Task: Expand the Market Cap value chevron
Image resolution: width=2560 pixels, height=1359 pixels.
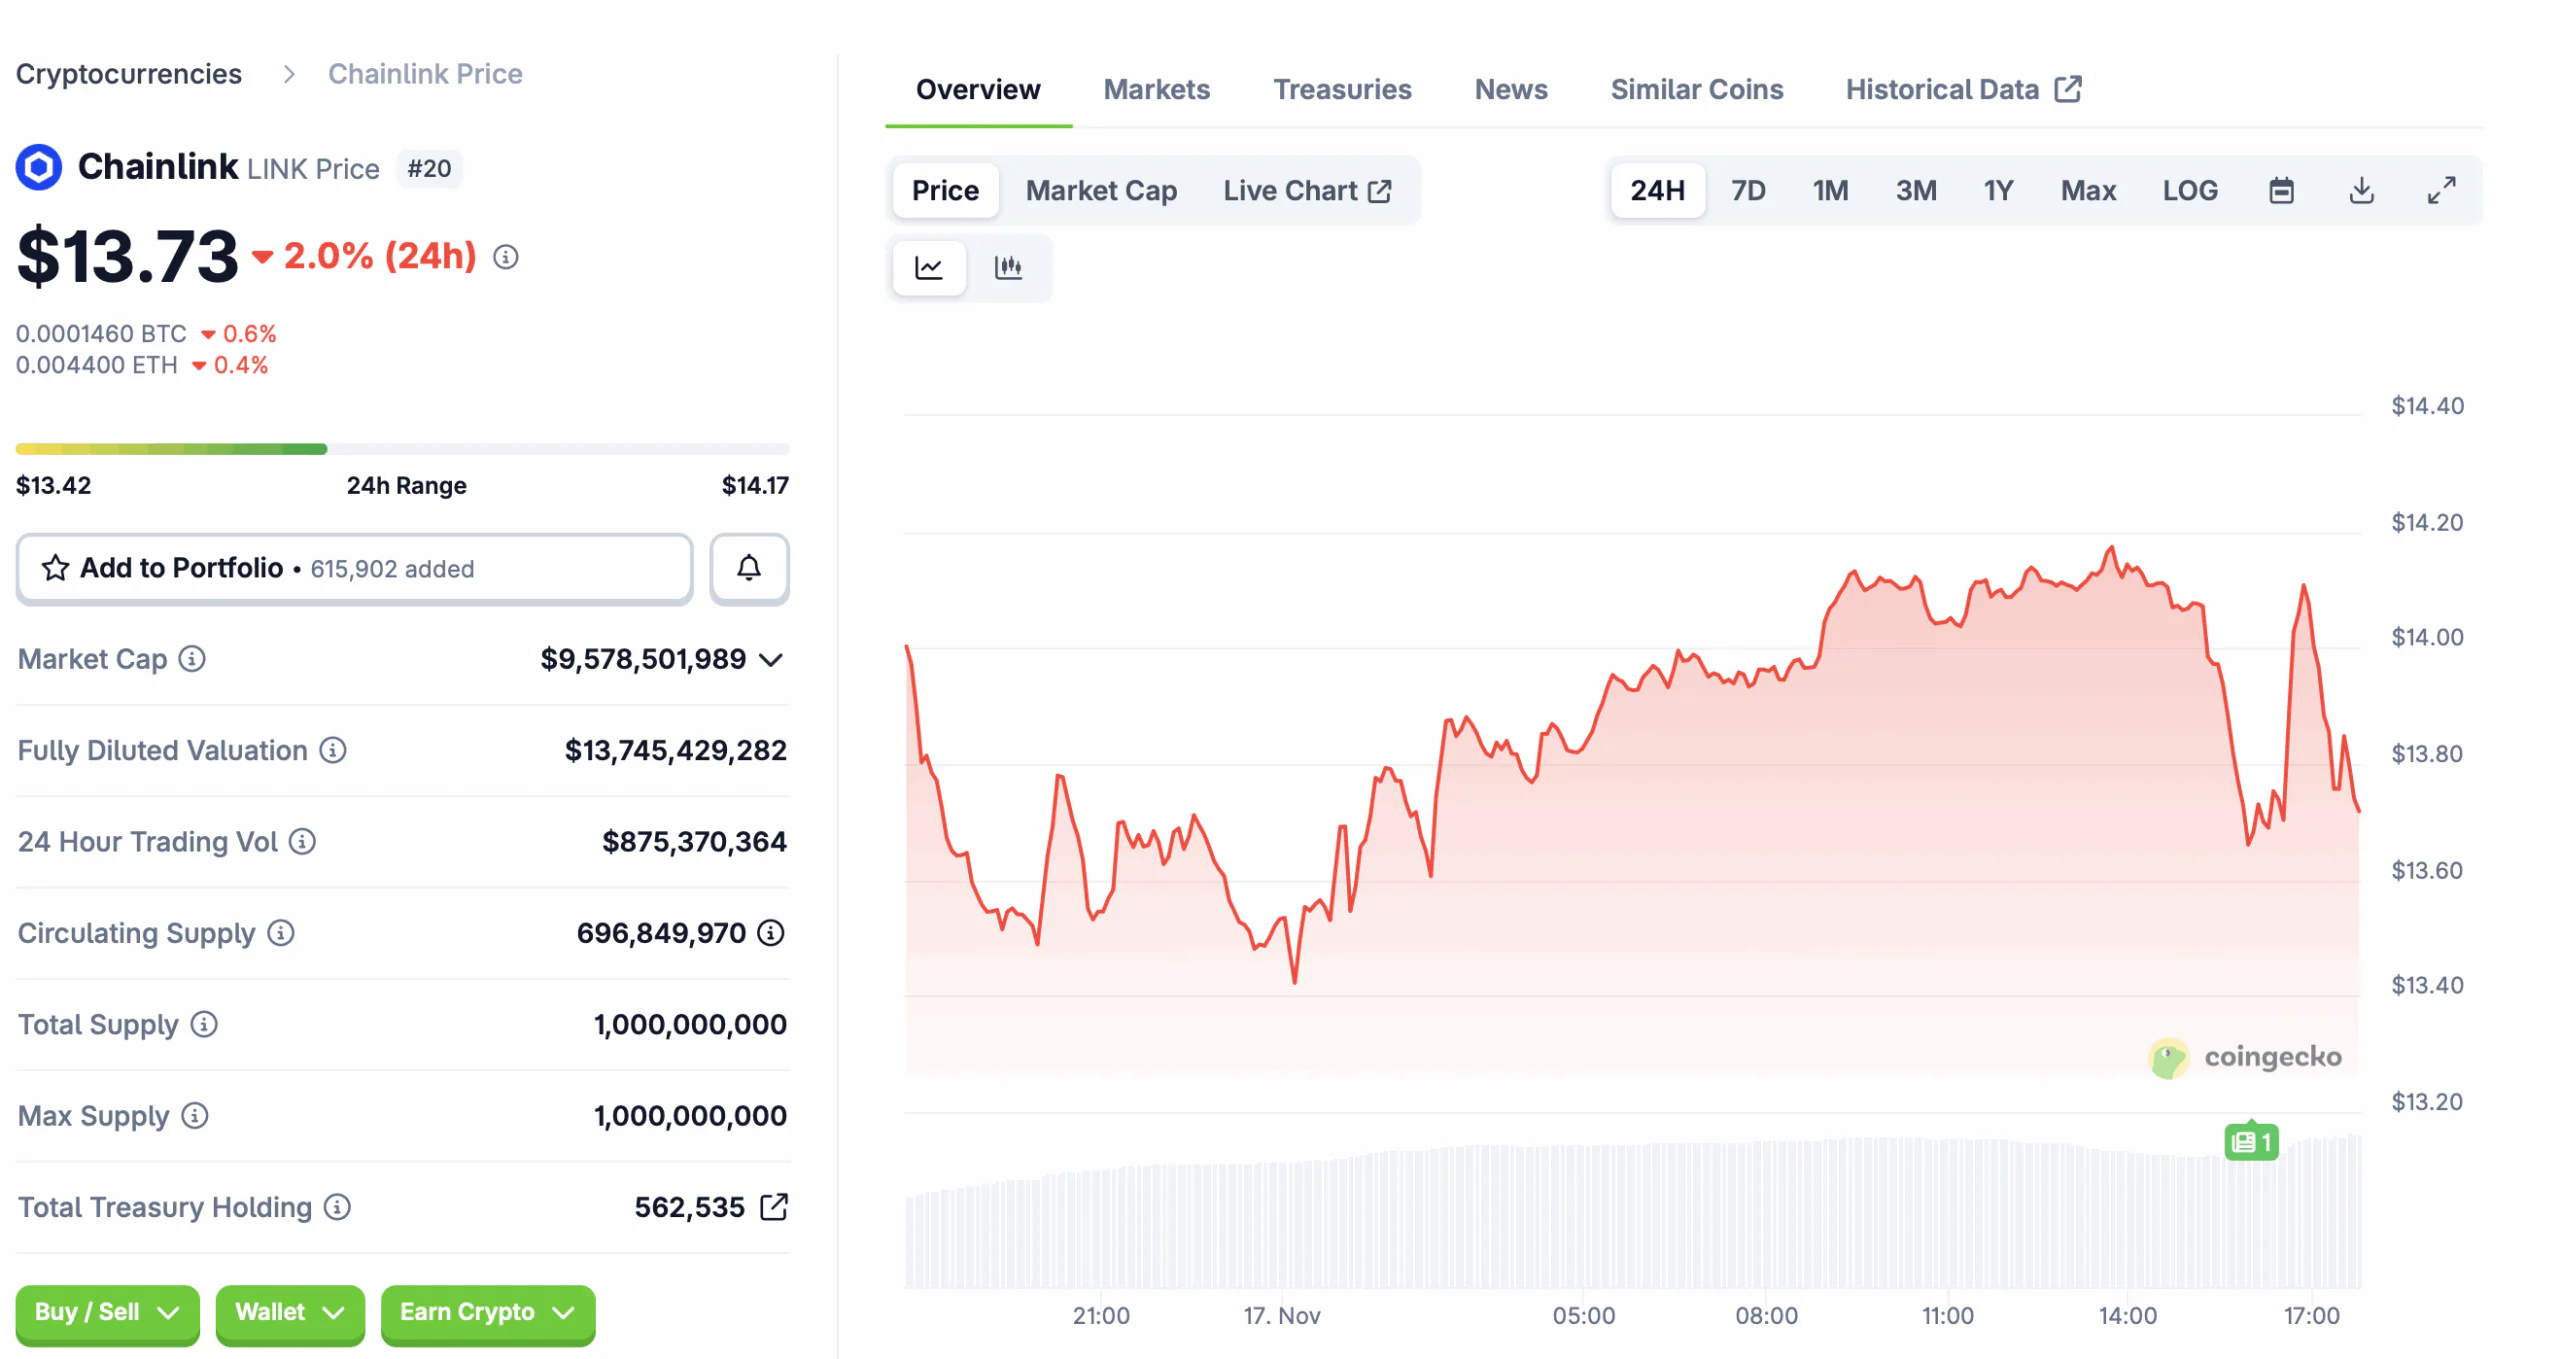Action: tap(770, 660)
